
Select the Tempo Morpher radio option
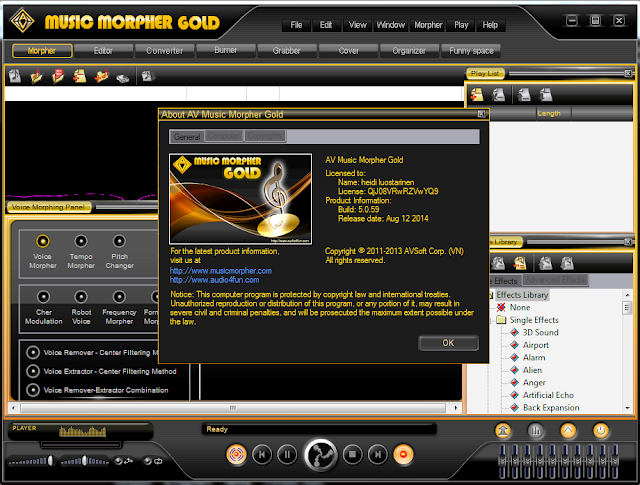(81, 242)
